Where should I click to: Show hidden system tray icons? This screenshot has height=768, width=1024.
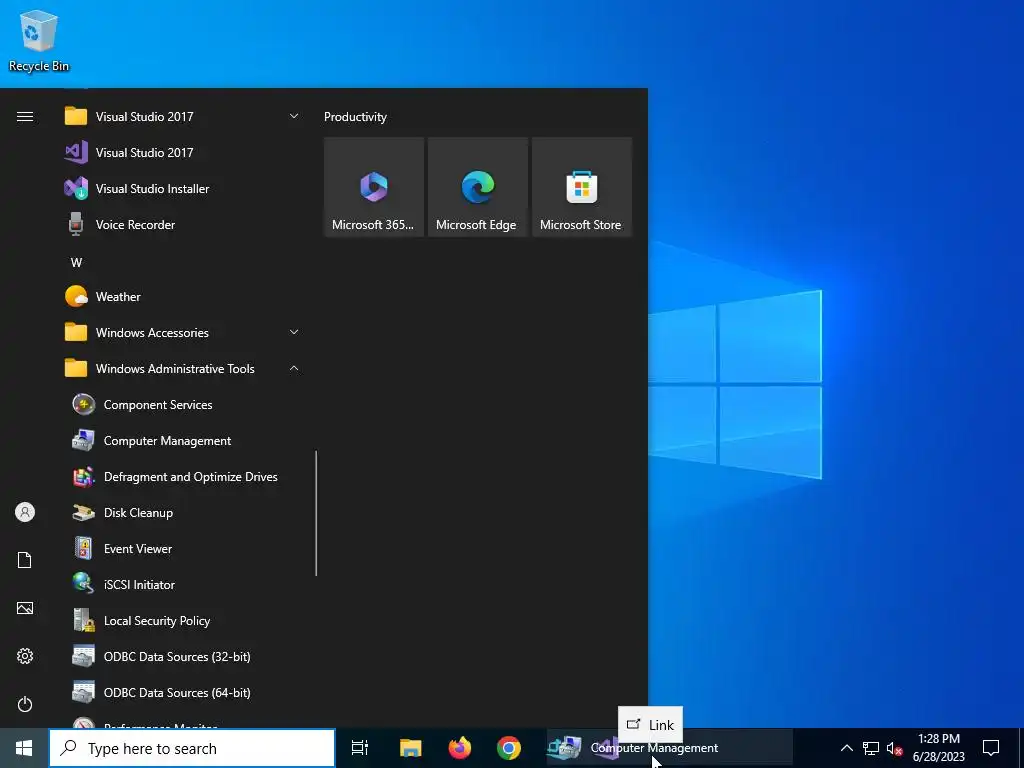click(x=846, y=748)
